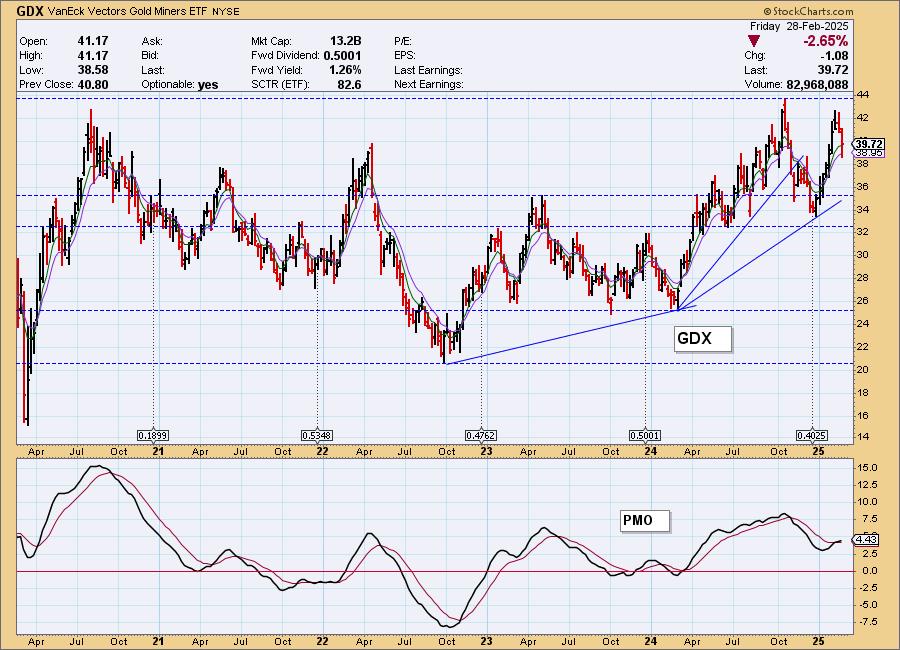This screenshot has width=900, height=650.
Task: Click the GDX ticker symbol in the header
Action: [x=28, y=10]
